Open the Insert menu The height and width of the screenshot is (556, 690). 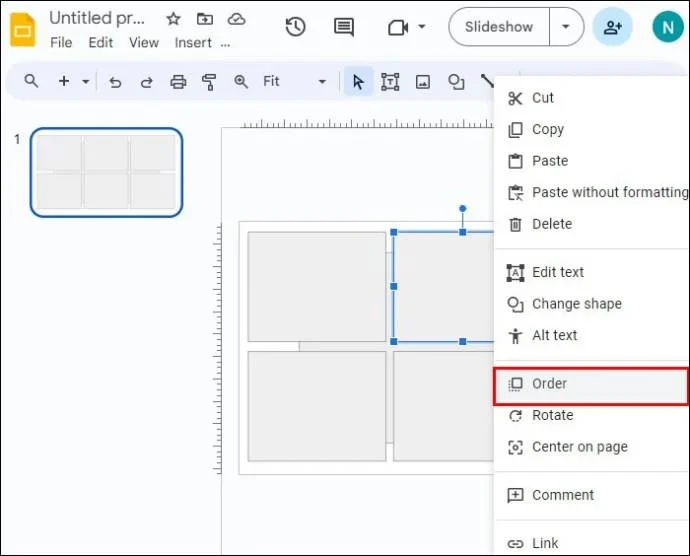point(193,43)
